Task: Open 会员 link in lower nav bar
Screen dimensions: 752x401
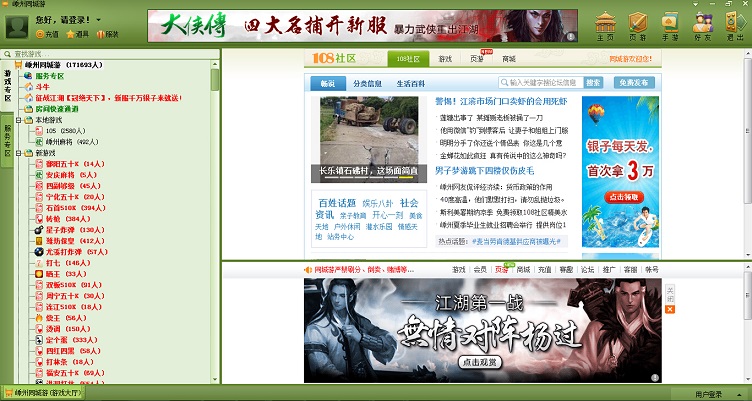Action: (x=480, y=270)
